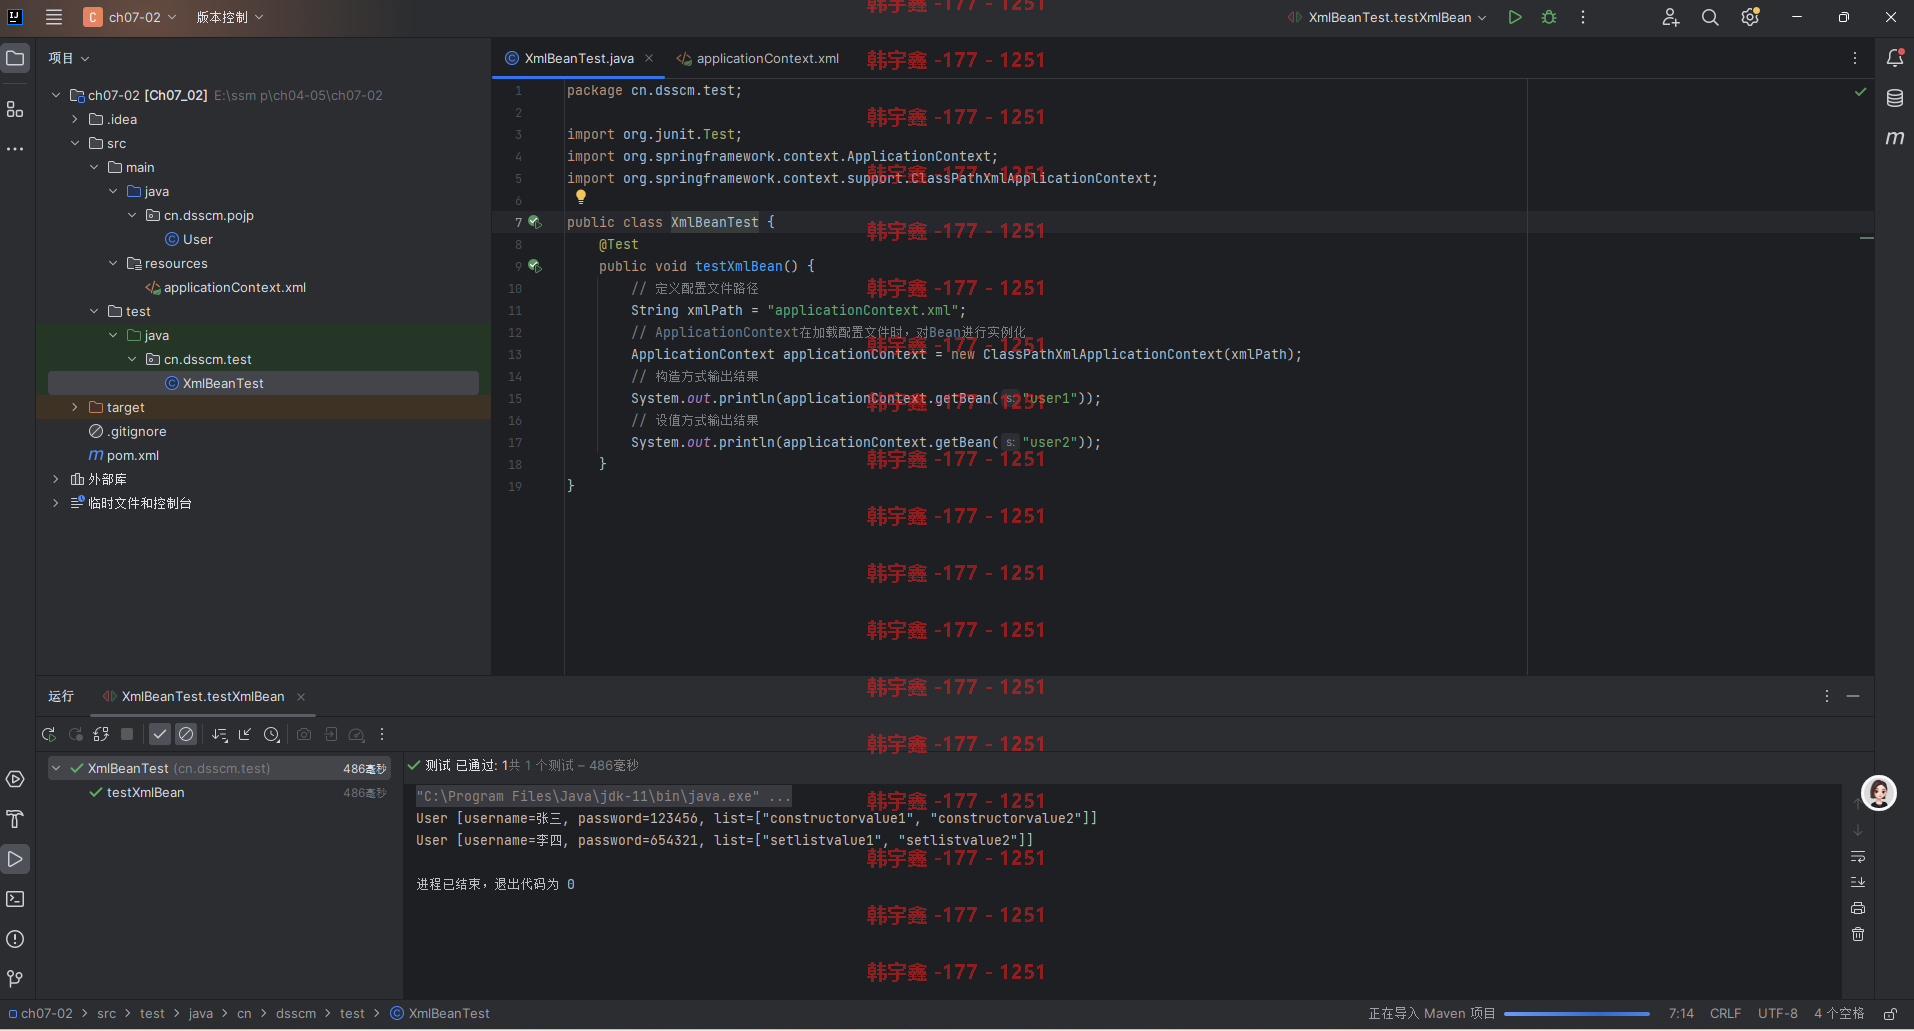Rerun failed tests icon

(x=75, y=734)
